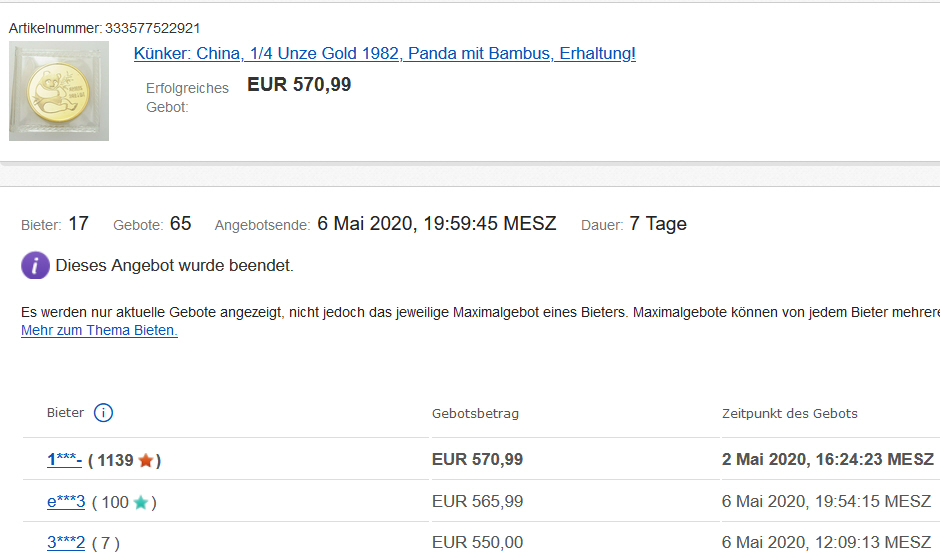Image resolution: width=940 pixels, height=555 pixels.
Task: Open bidder 1***- profile link
Action: pyautogui.click(x=64, y=460)
